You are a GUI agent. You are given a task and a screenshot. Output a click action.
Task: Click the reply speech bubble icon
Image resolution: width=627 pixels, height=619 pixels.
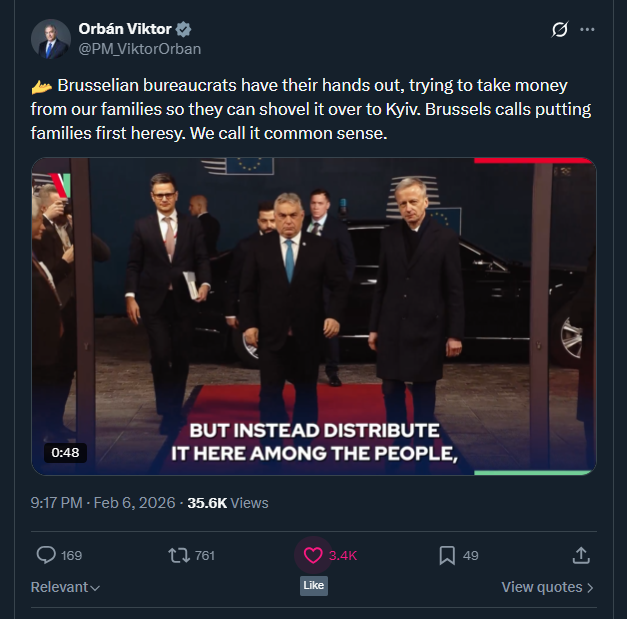pos(46,555)
